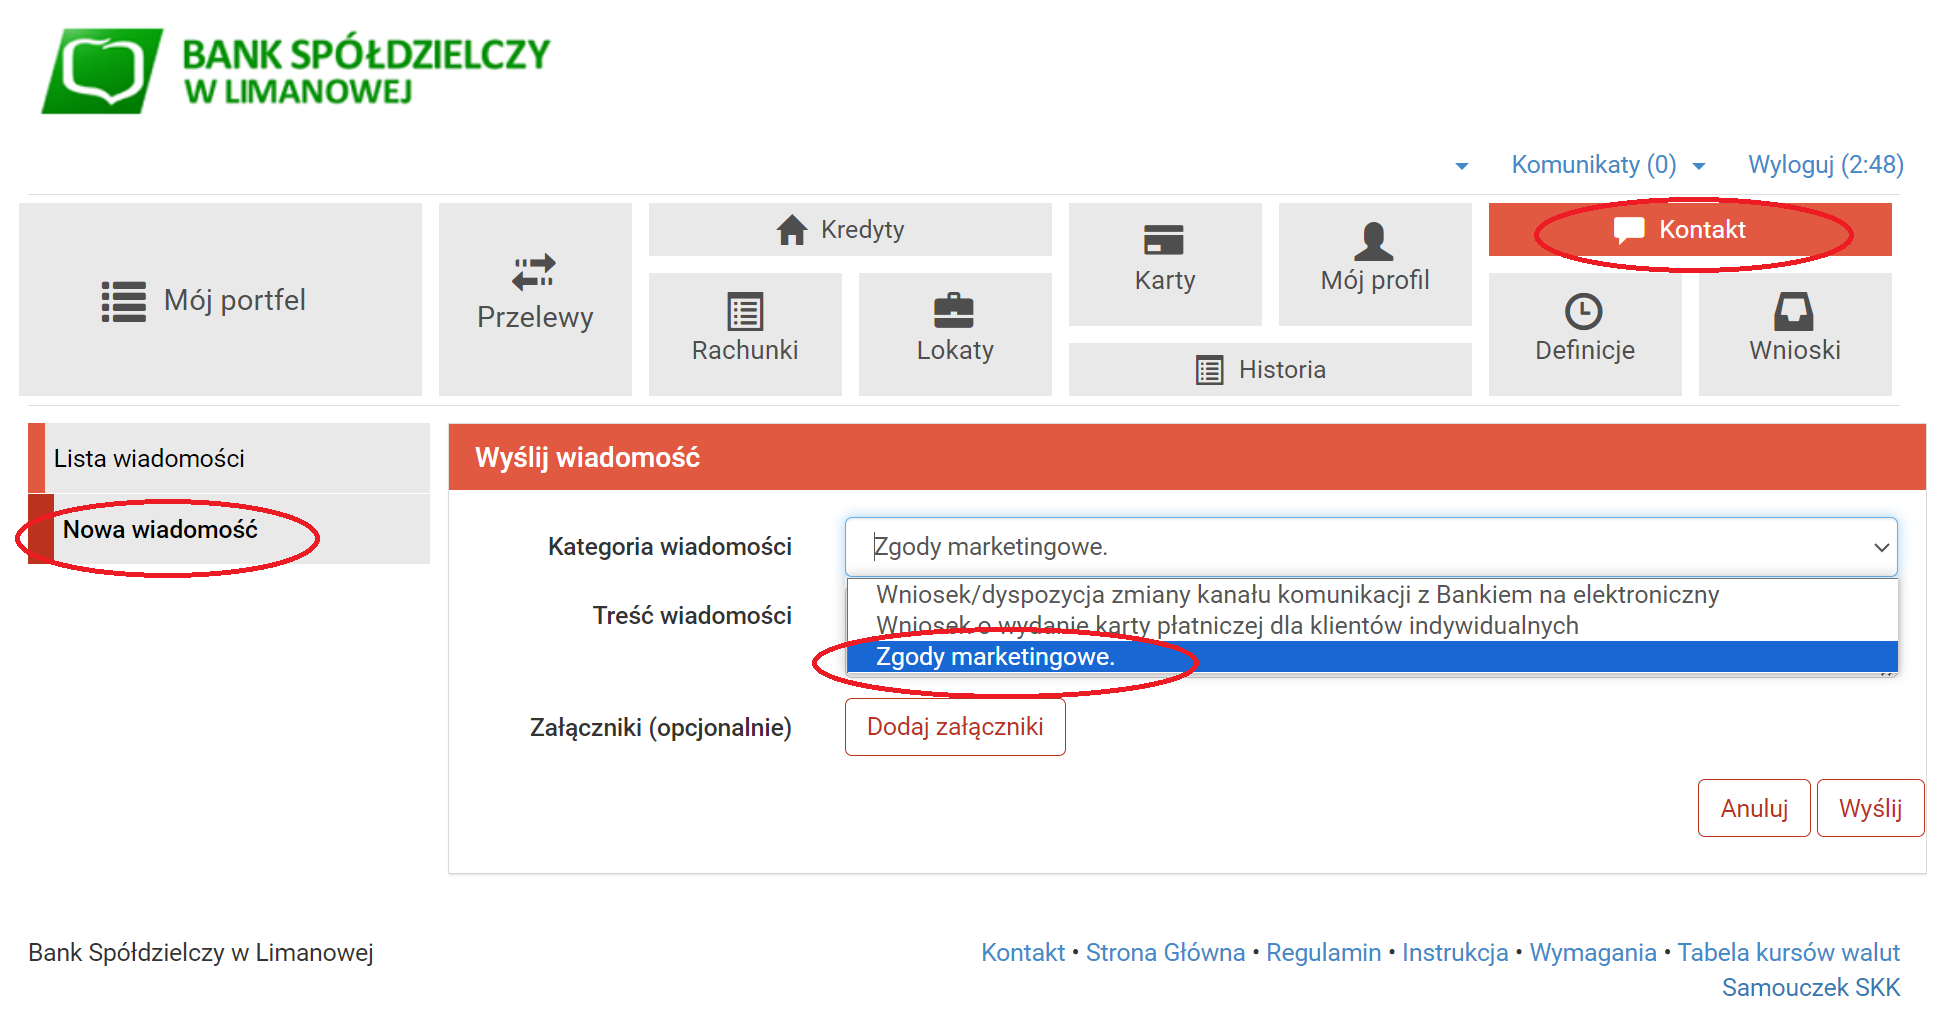Open Karty credit card icon
The height and width of the screenshot is (1036, 1942).
(x=1164, y=241)
